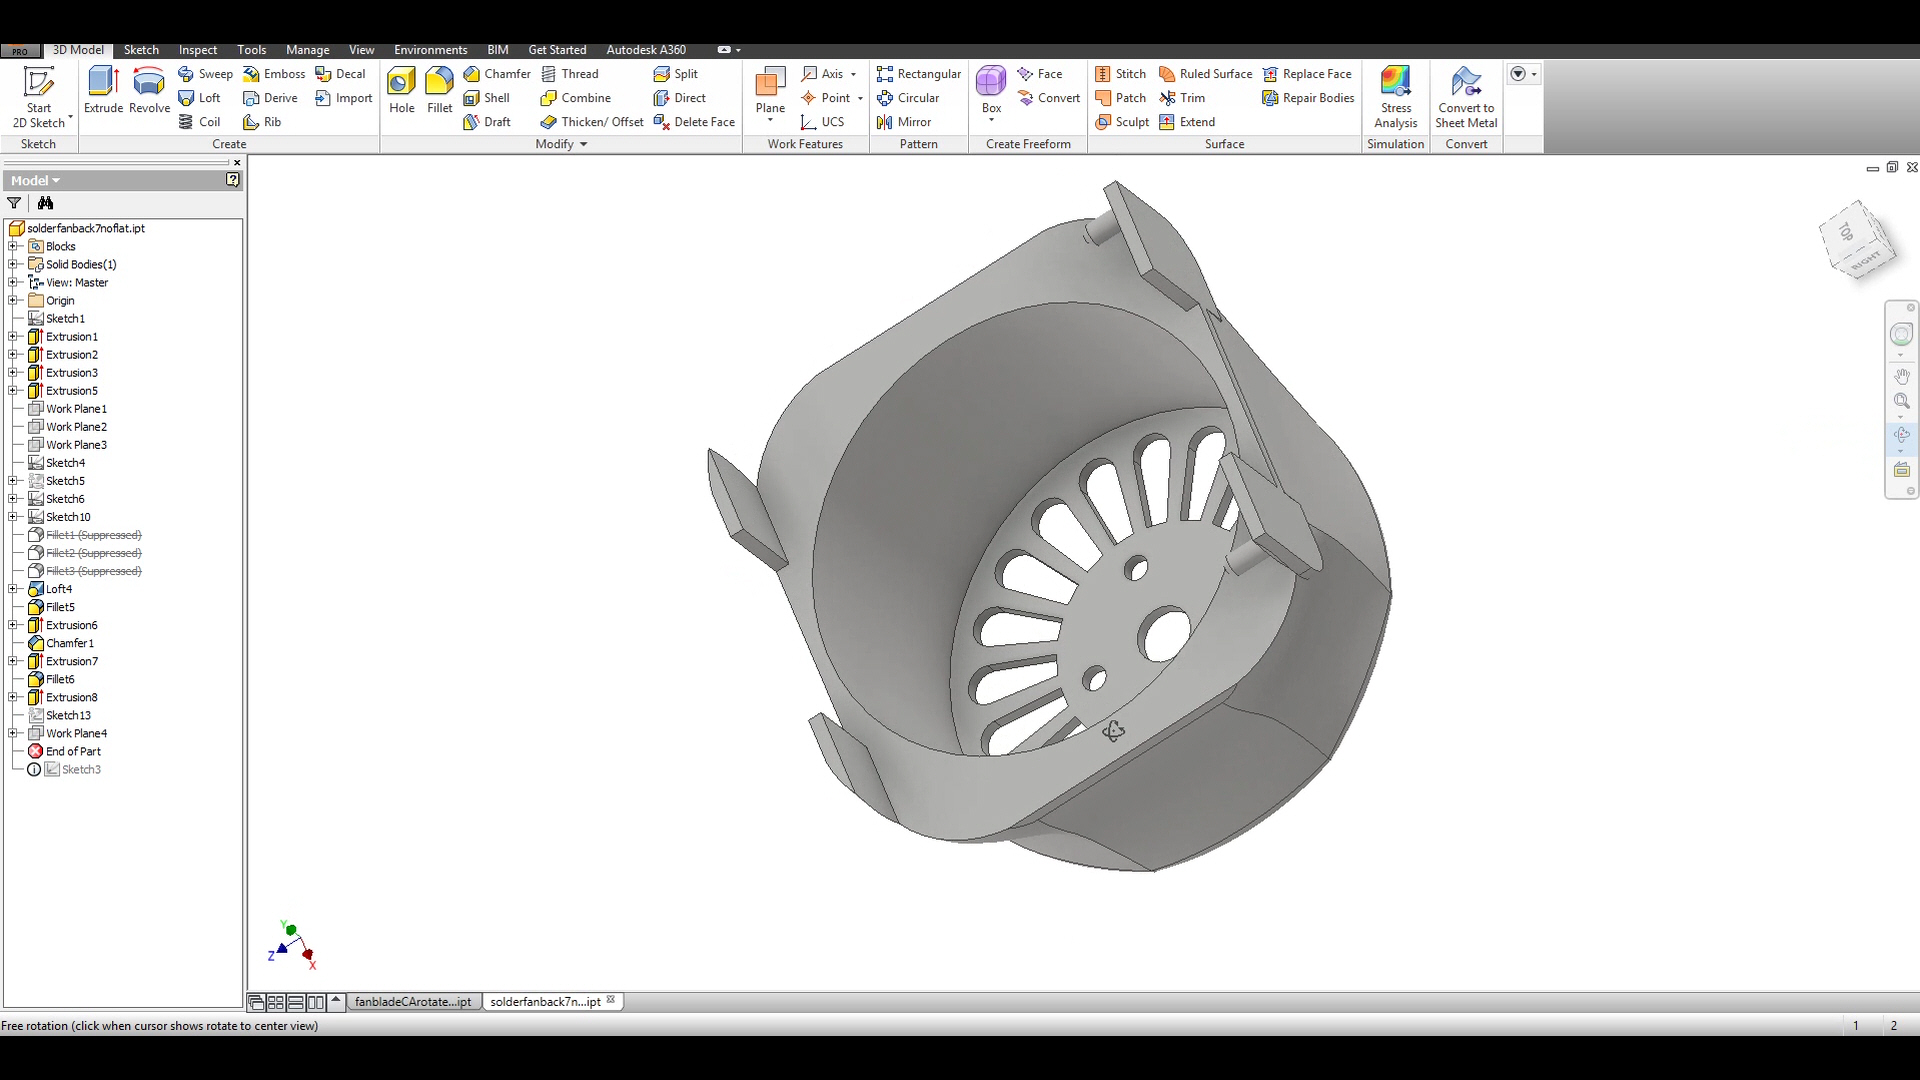Open the browser help button

[232, 180]
